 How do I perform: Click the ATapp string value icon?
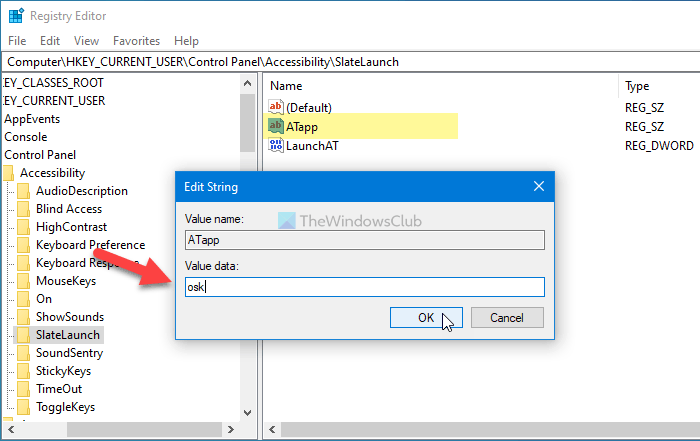[275, 126]
